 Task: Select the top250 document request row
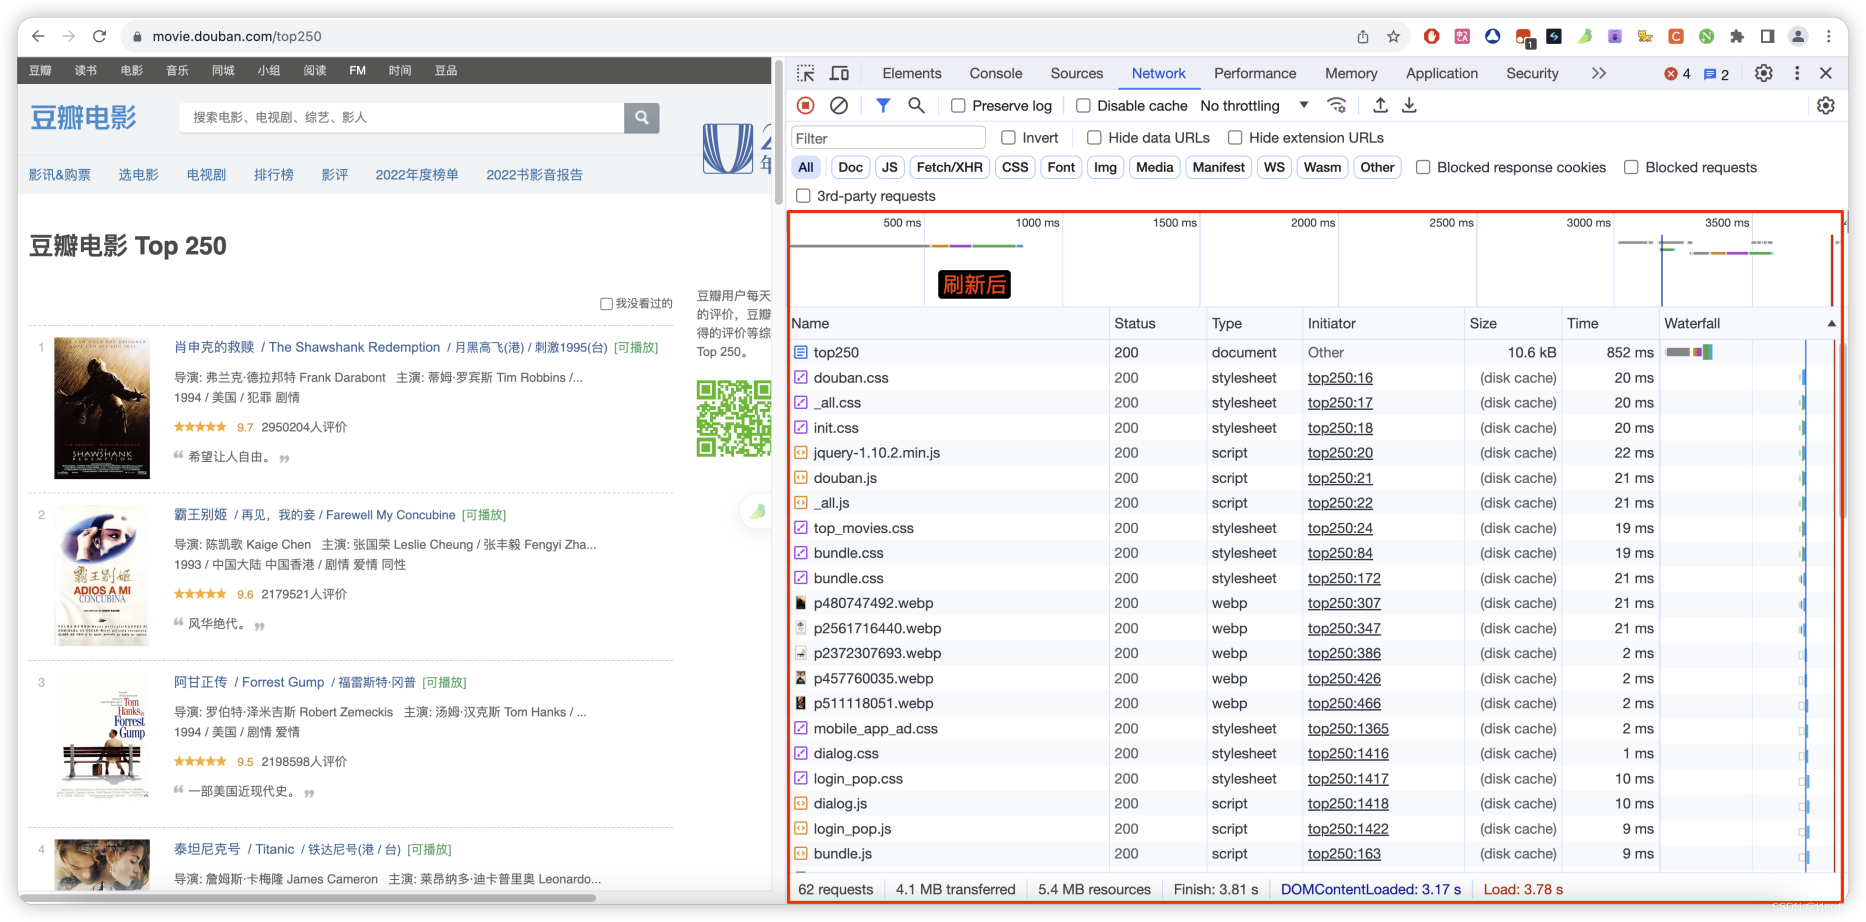tap(1315, 352)
